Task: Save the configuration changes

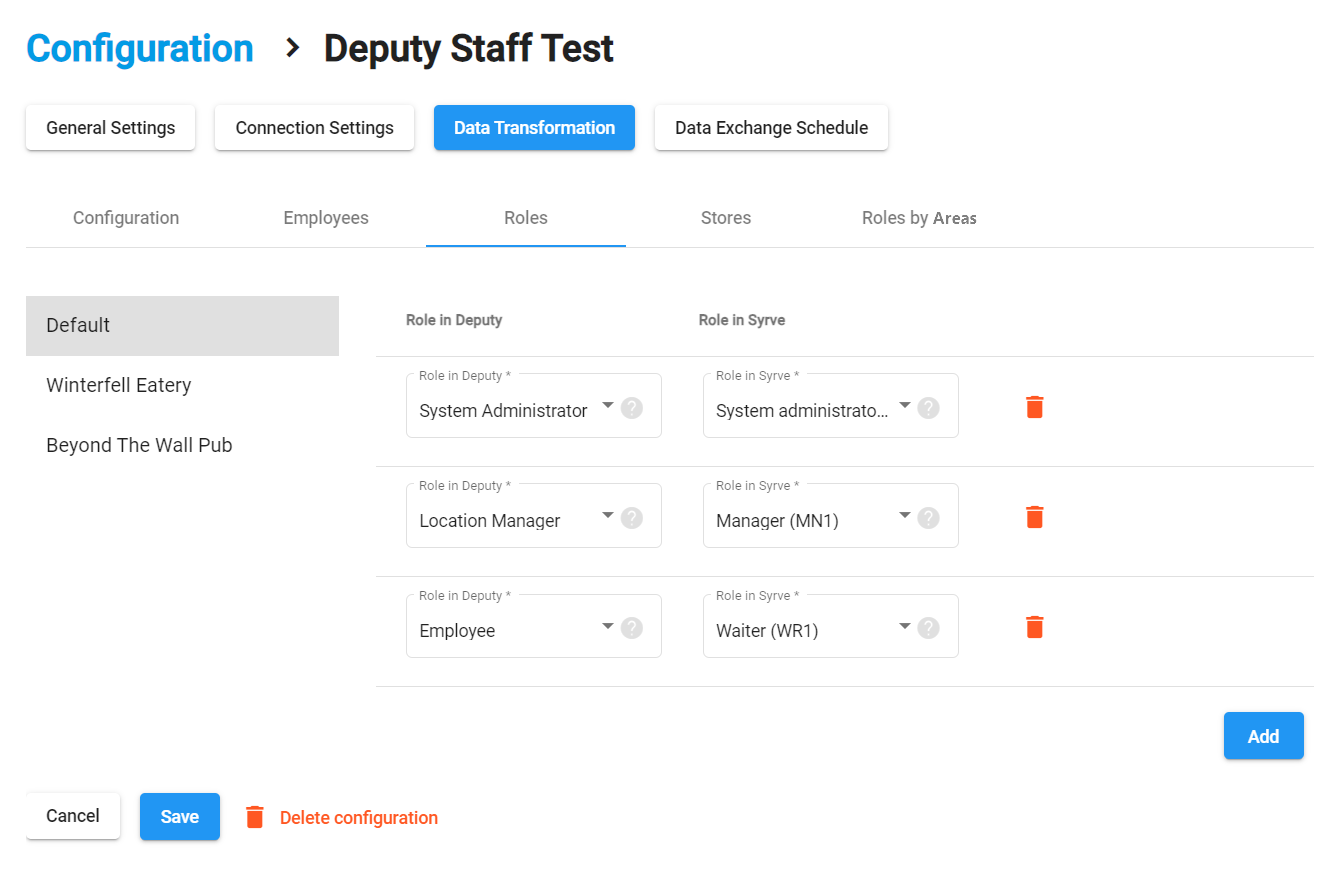Action: pos(180,816)
